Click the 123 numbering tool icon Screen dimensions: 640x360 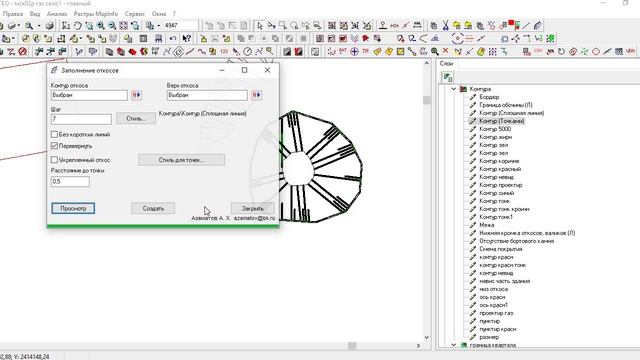(x=224, y=51)
